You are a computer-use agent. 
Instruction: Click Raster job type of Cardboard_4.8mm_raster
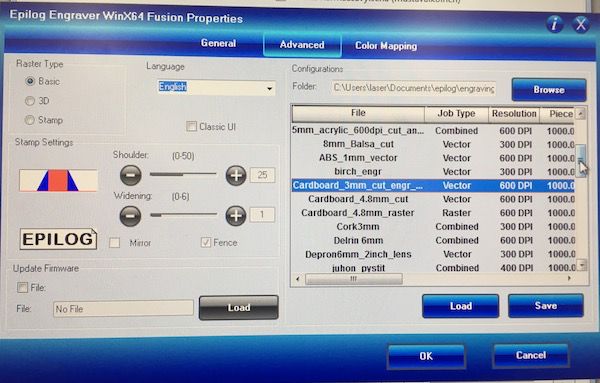coord(457,213)
